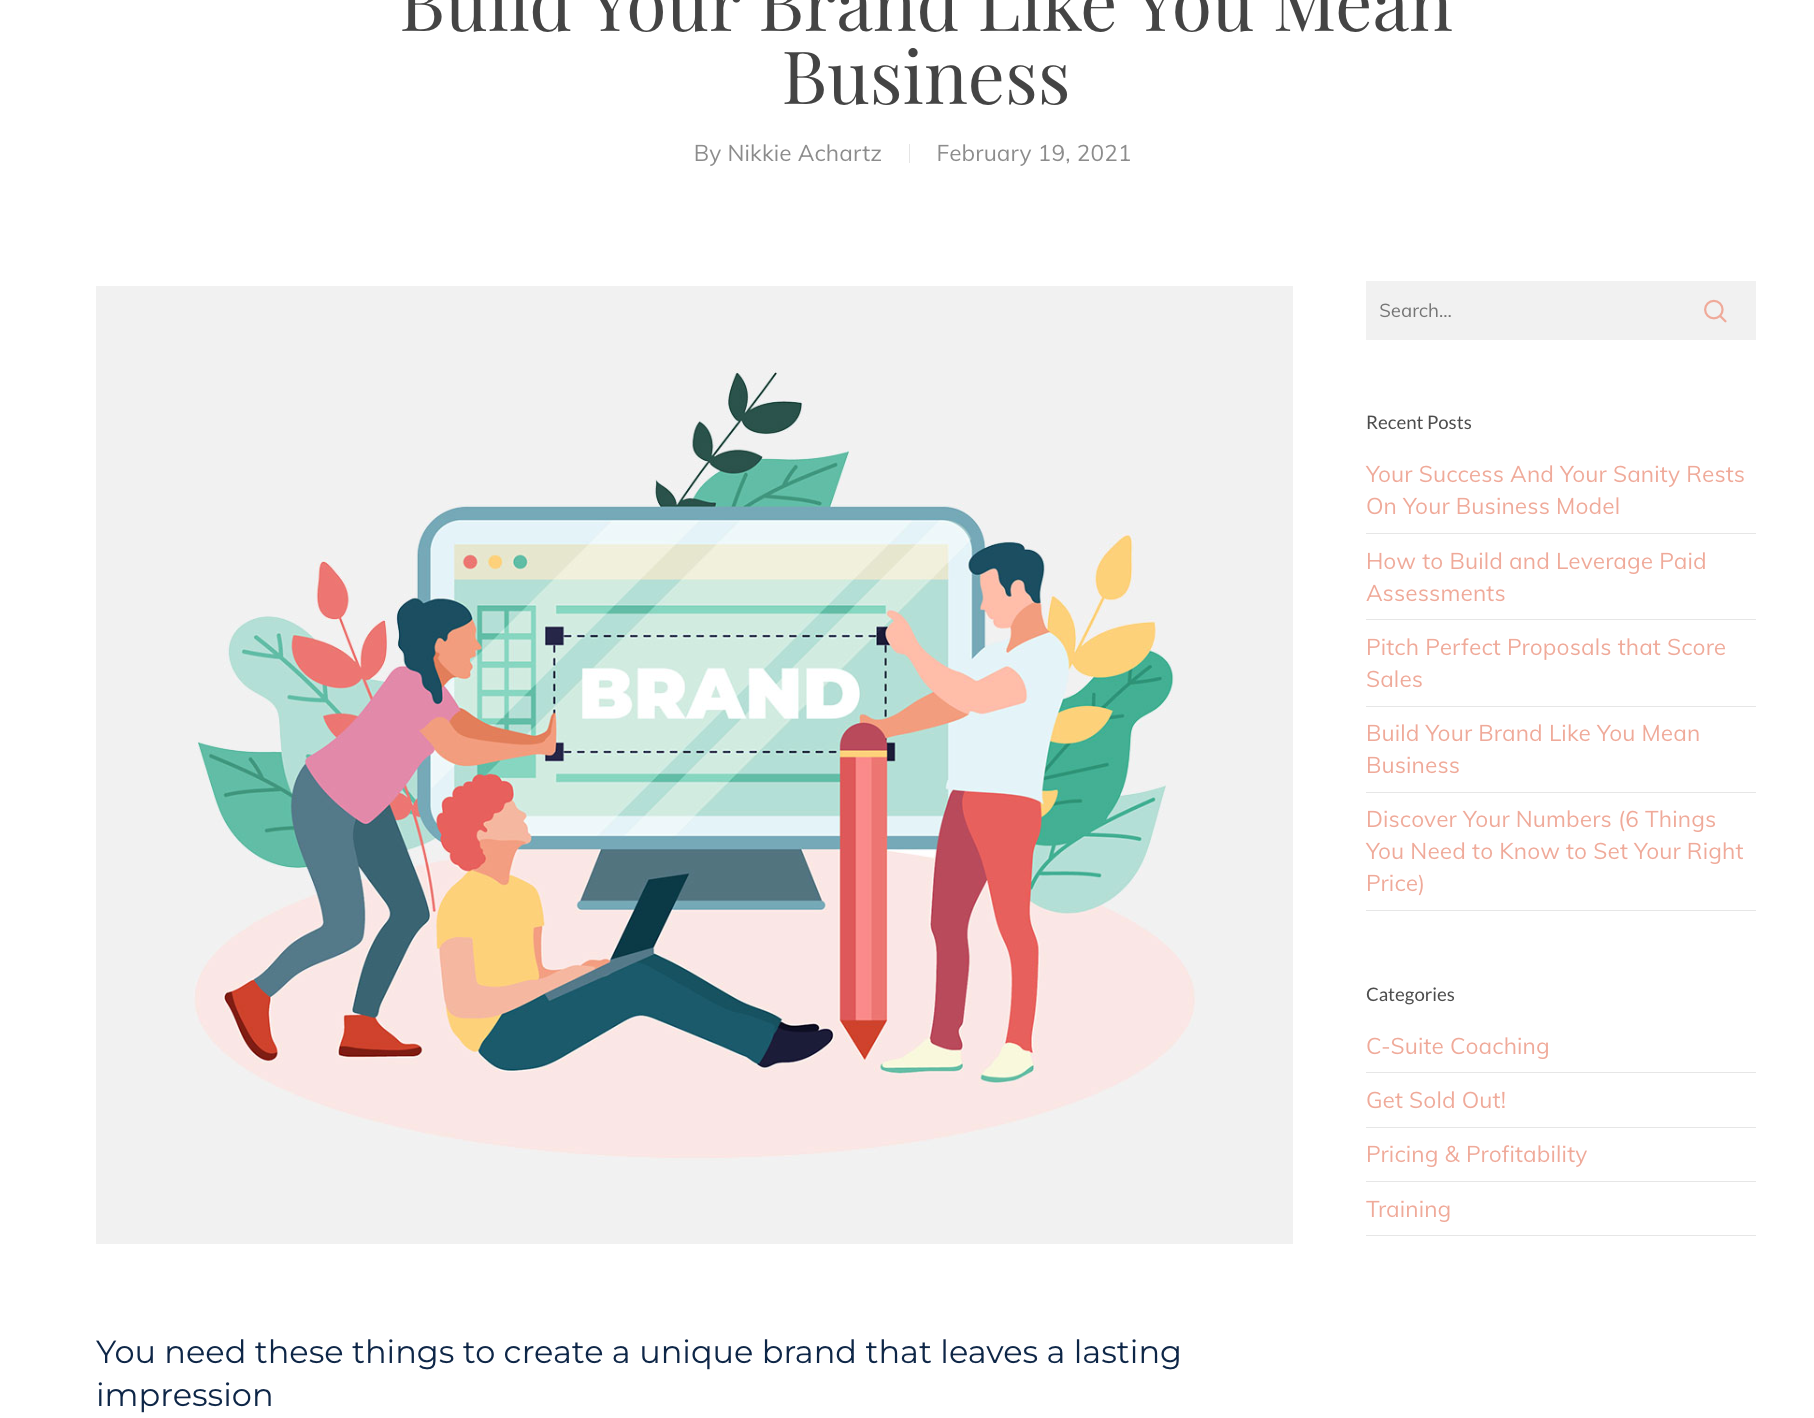1814x1418 pixels.
Task: Click the Recent Posts heading
Action: (1418, 422)
